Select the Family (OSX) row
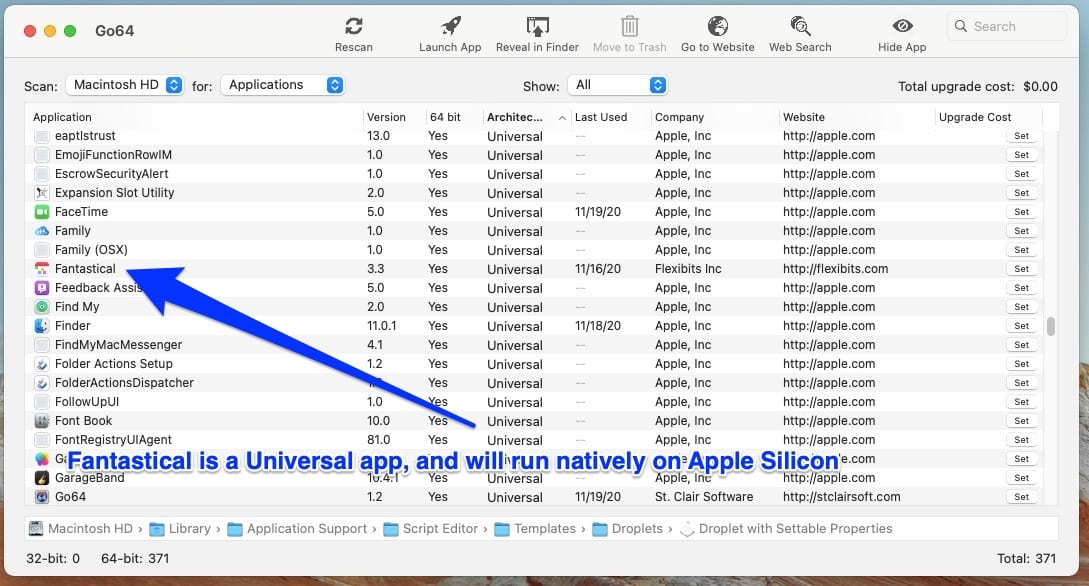1089x586 pixels. tap(535, 250)
